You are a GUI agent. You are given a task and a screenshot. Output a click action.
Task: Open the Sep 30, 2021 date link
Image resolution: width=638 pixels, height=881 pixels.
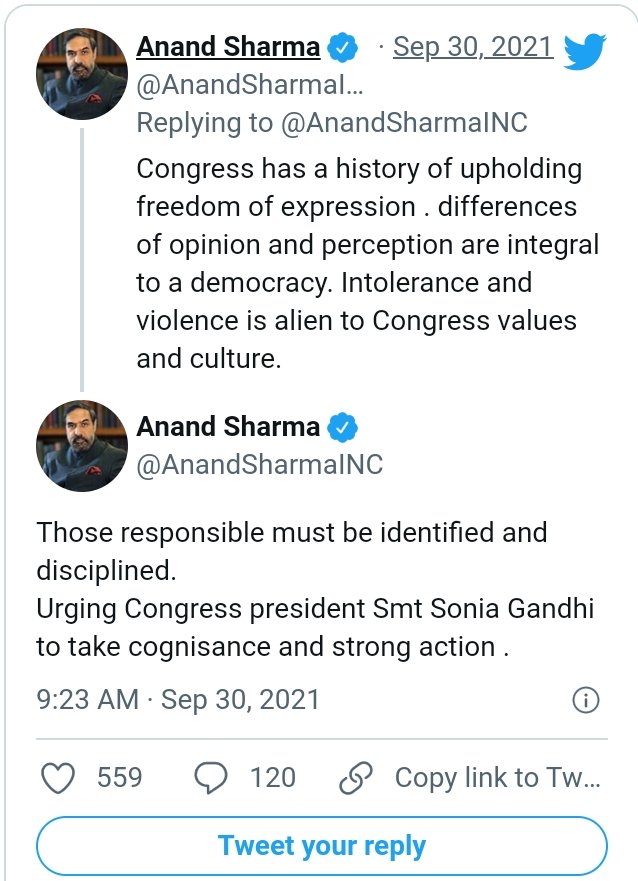tap(473, 47)
